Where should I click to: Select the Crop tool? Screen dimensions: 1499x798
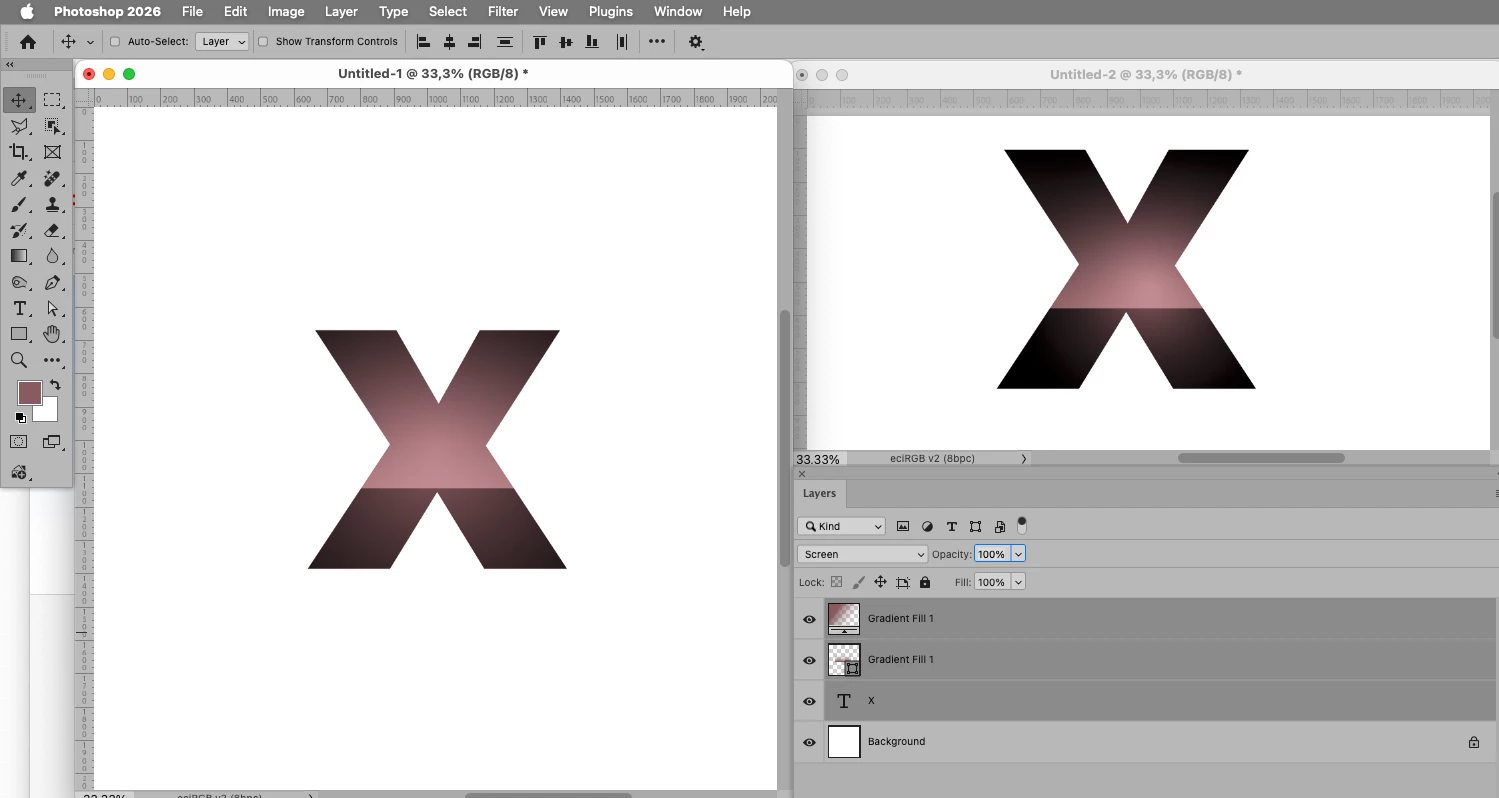click(19, 152)
